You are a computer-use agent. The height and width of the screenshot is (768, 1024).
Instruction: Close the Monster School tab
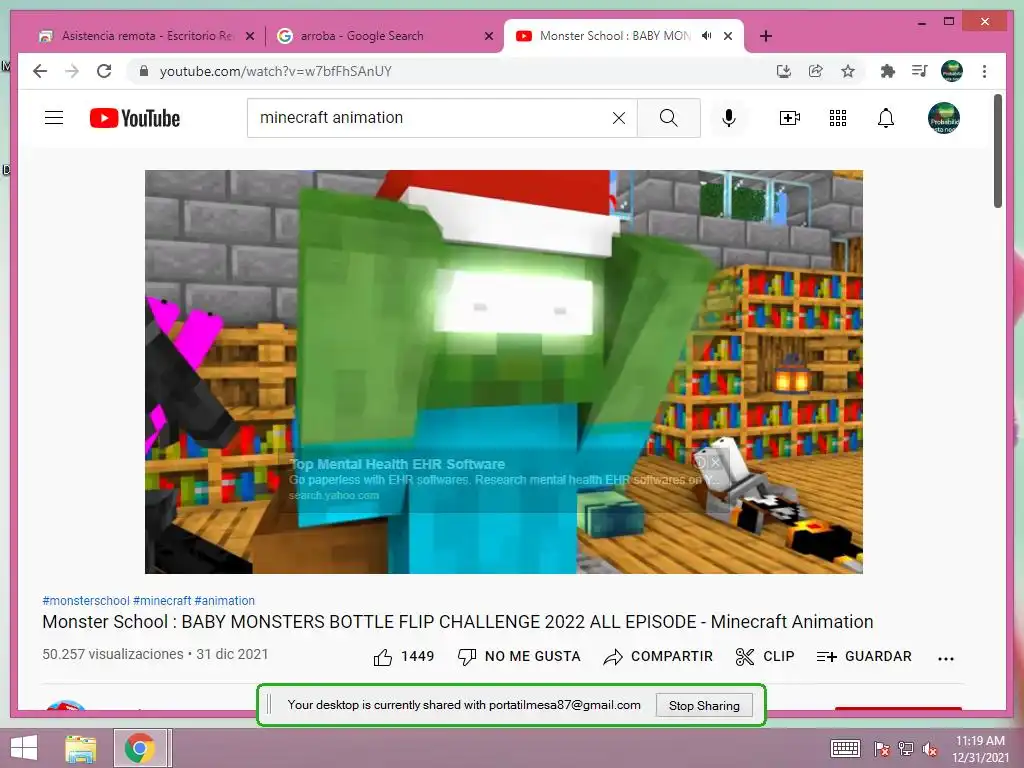pos(728,36)
